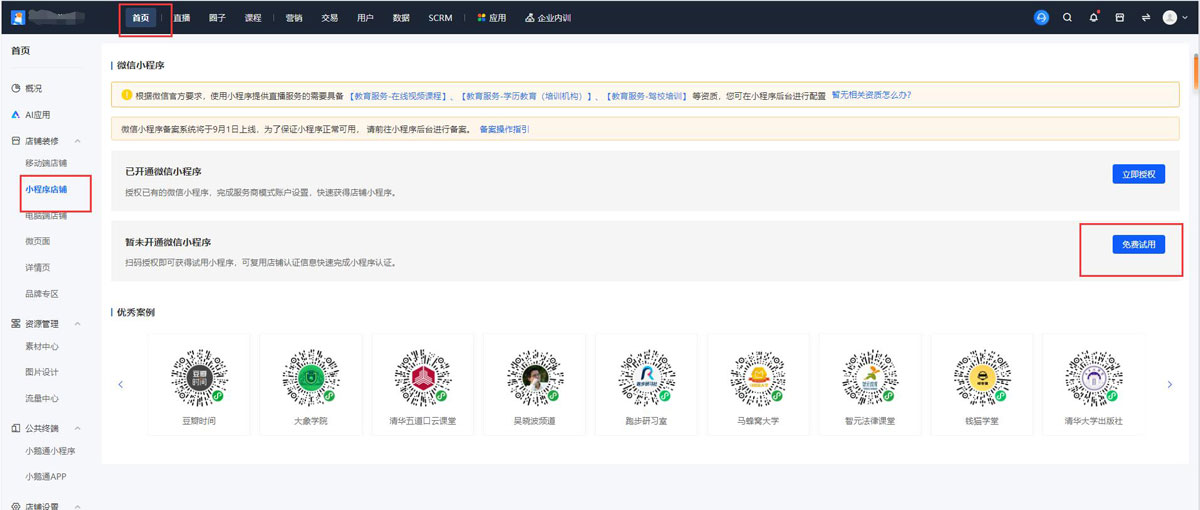1200x510 pixels.
Task: Open the SCRM top menu
Action: click(x=440, y=18)
